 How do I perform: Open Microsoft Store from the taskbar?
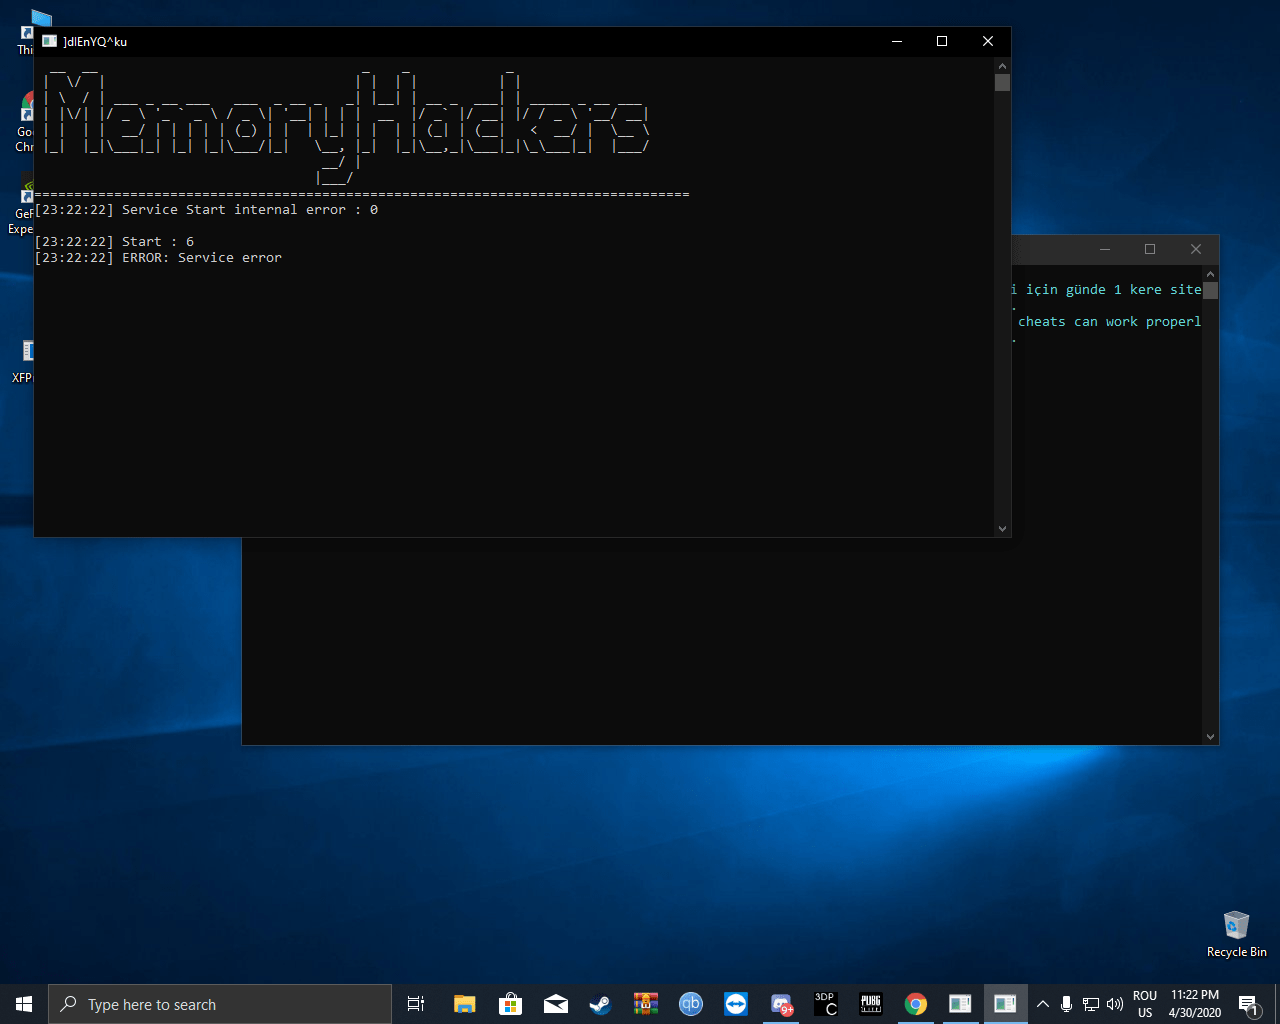pos(510,1004)
